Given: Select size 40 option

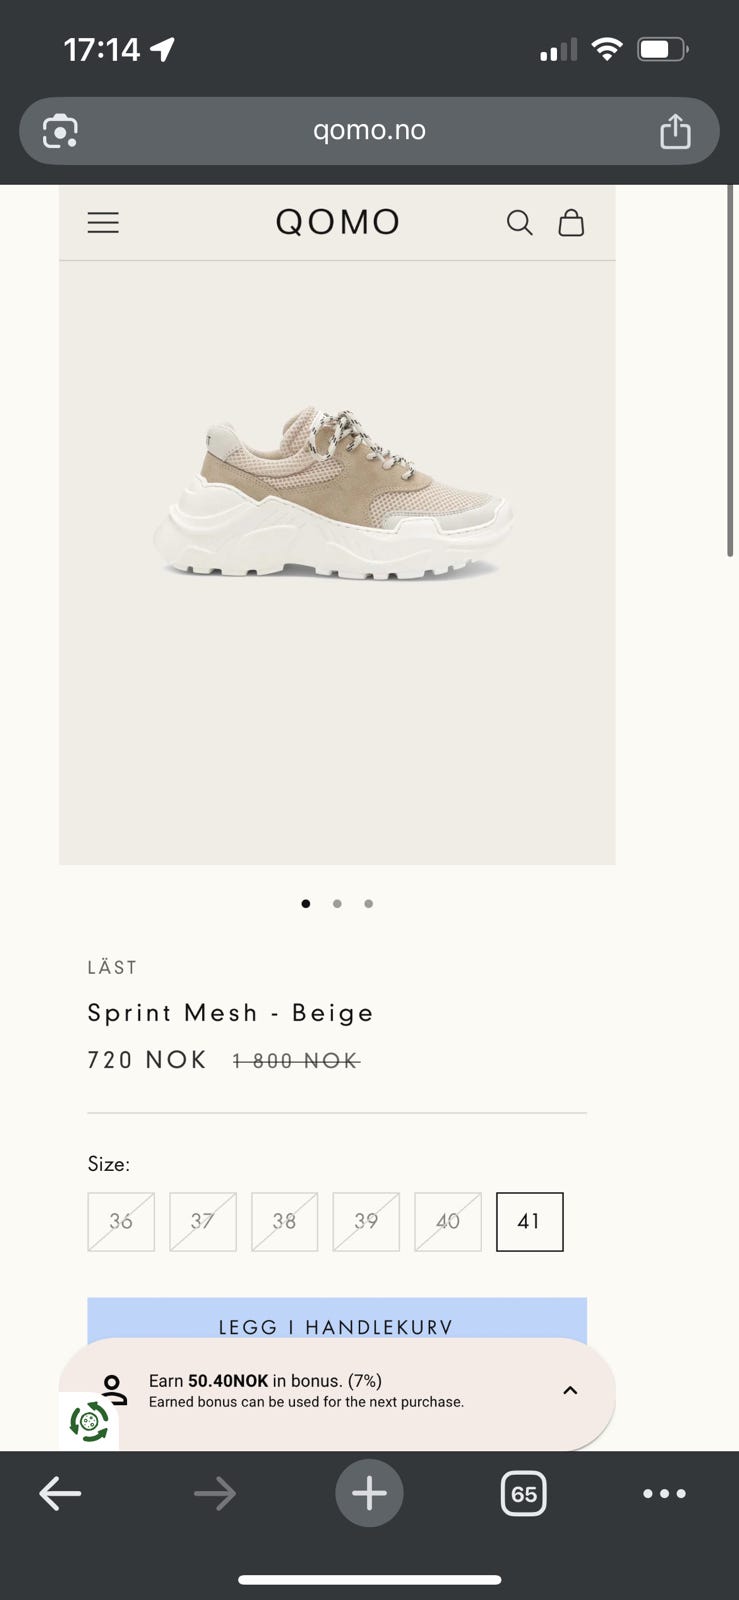Looking at the screenshot, I should (x=447, y=1221).
